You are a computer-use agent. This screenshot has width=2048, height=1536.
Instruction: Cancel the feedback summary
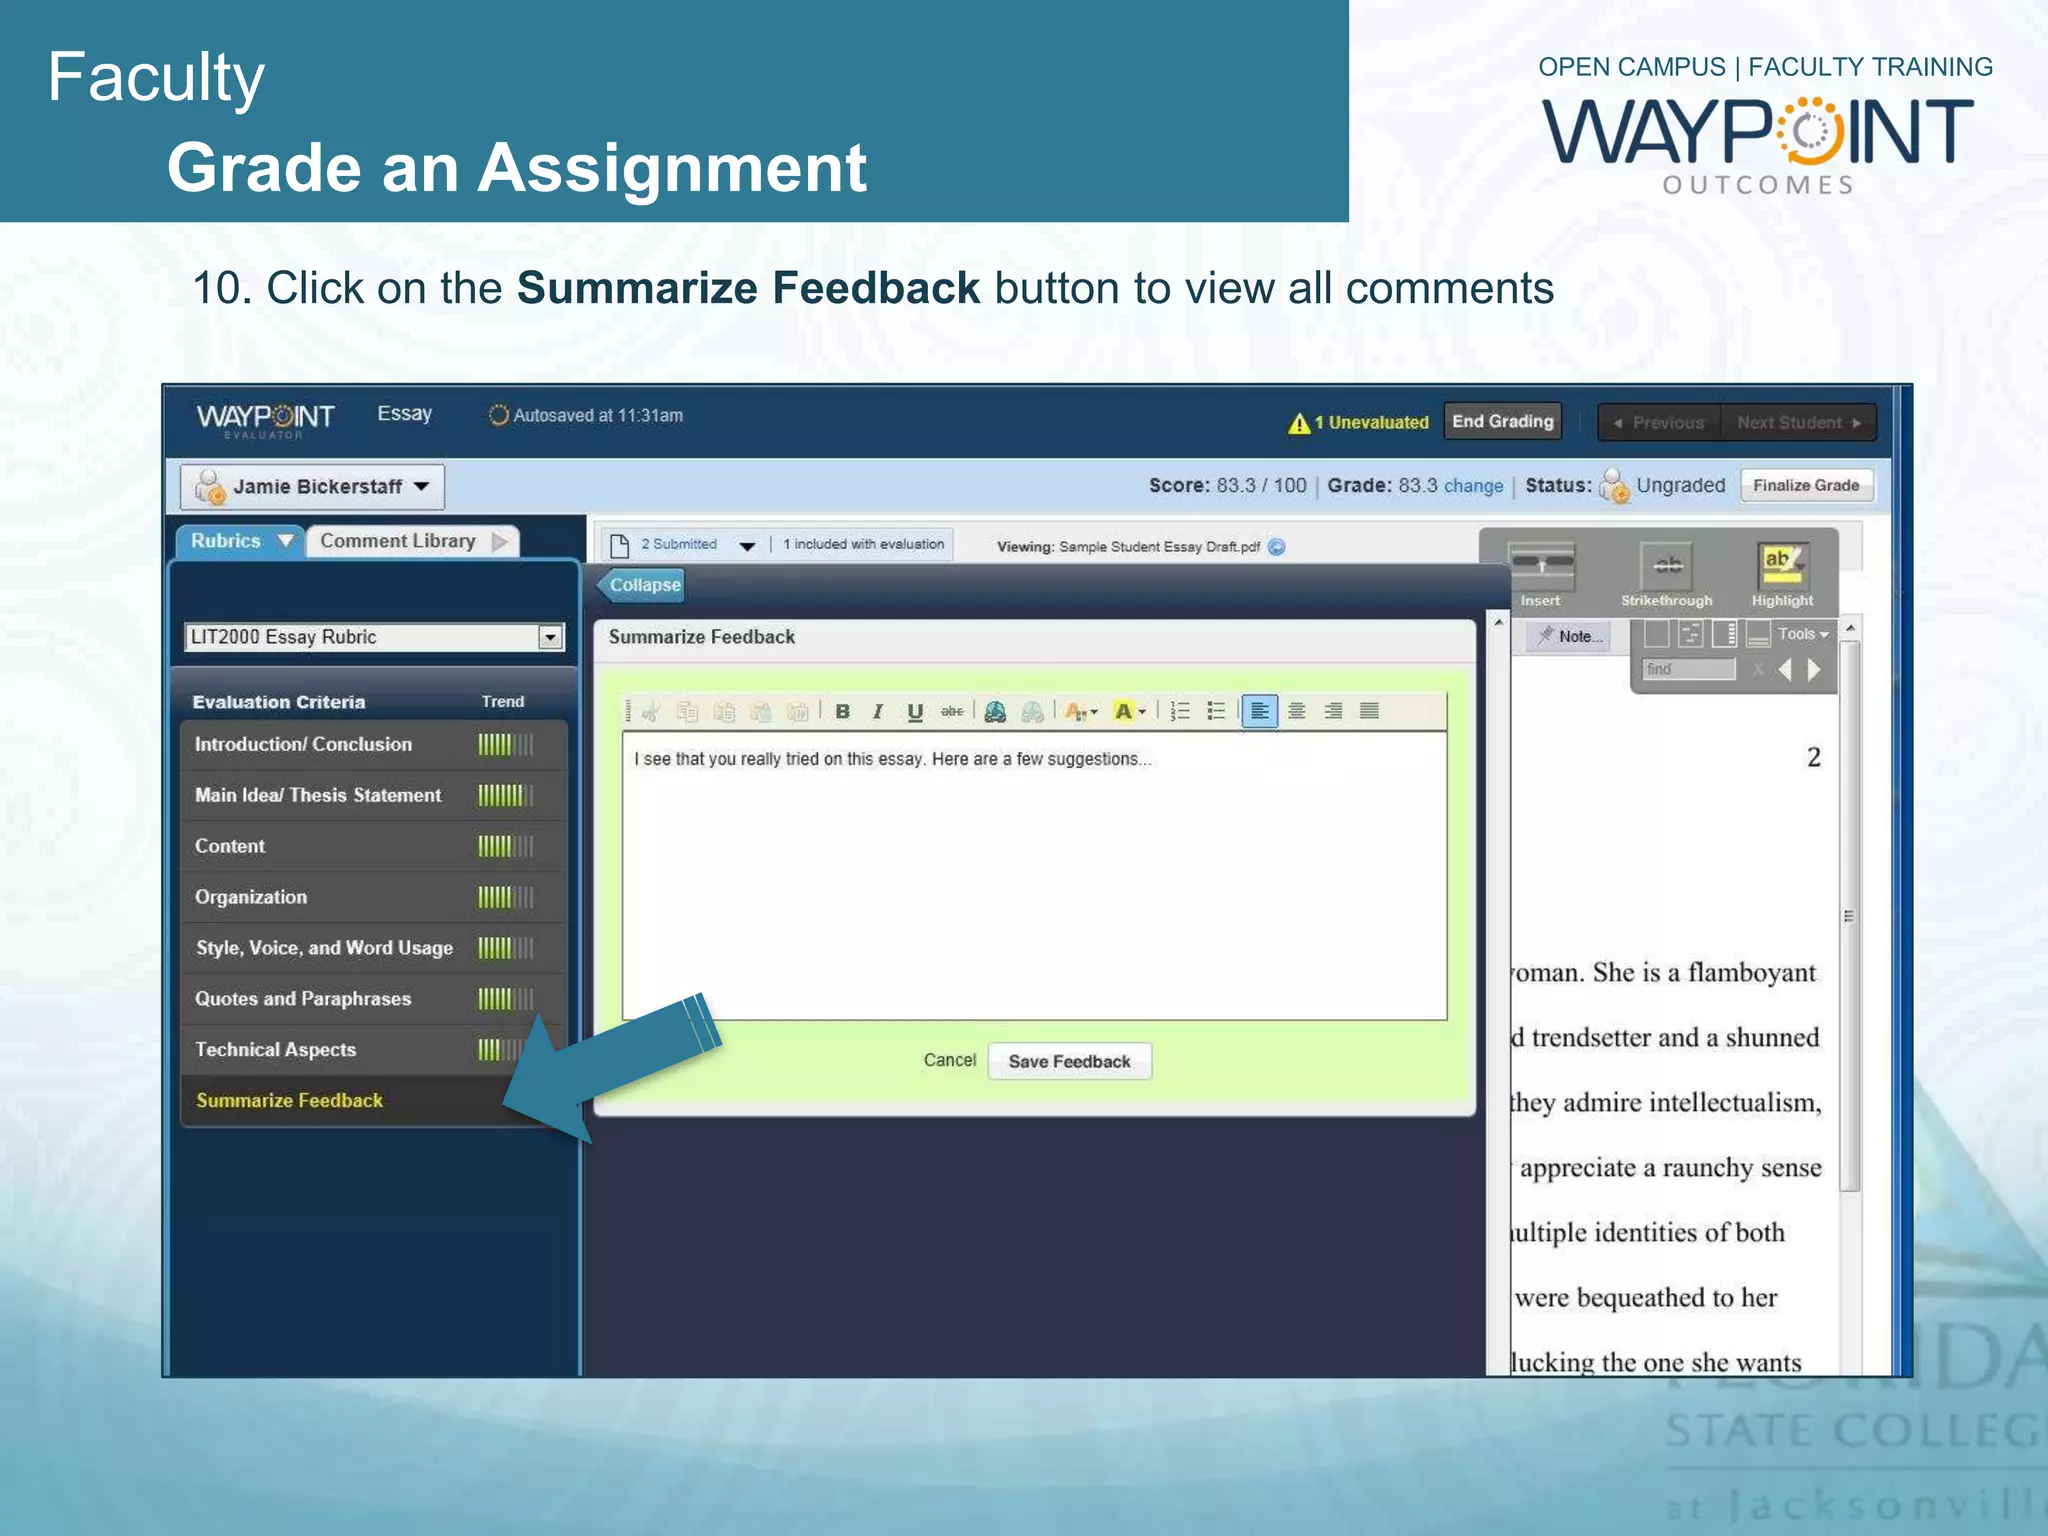click(949, 1060)
